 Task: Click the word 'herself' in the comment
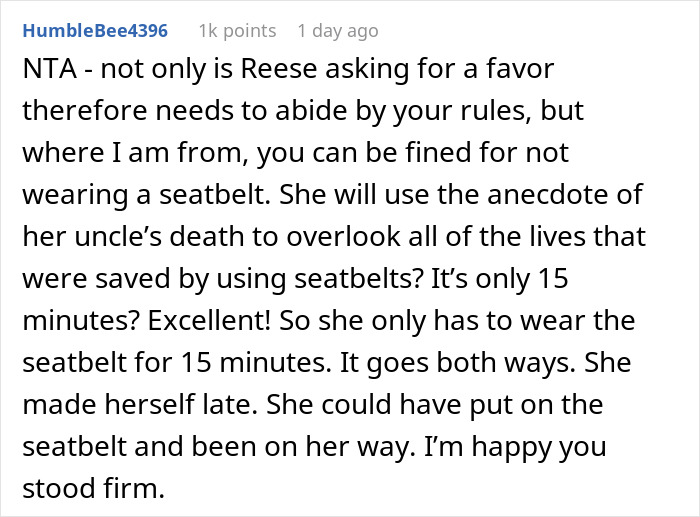(x=150, y=404)
